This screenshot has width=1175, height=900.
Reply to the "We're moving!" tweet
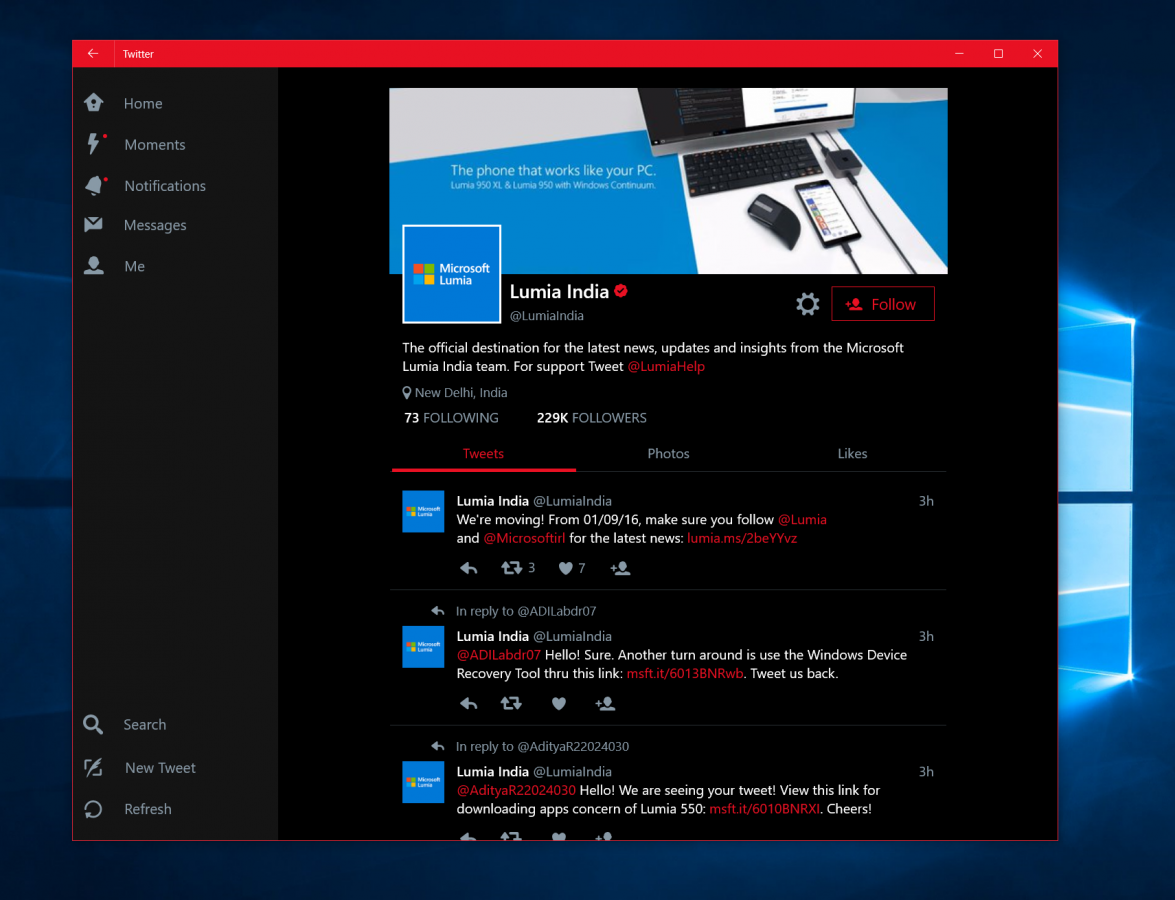468,568
